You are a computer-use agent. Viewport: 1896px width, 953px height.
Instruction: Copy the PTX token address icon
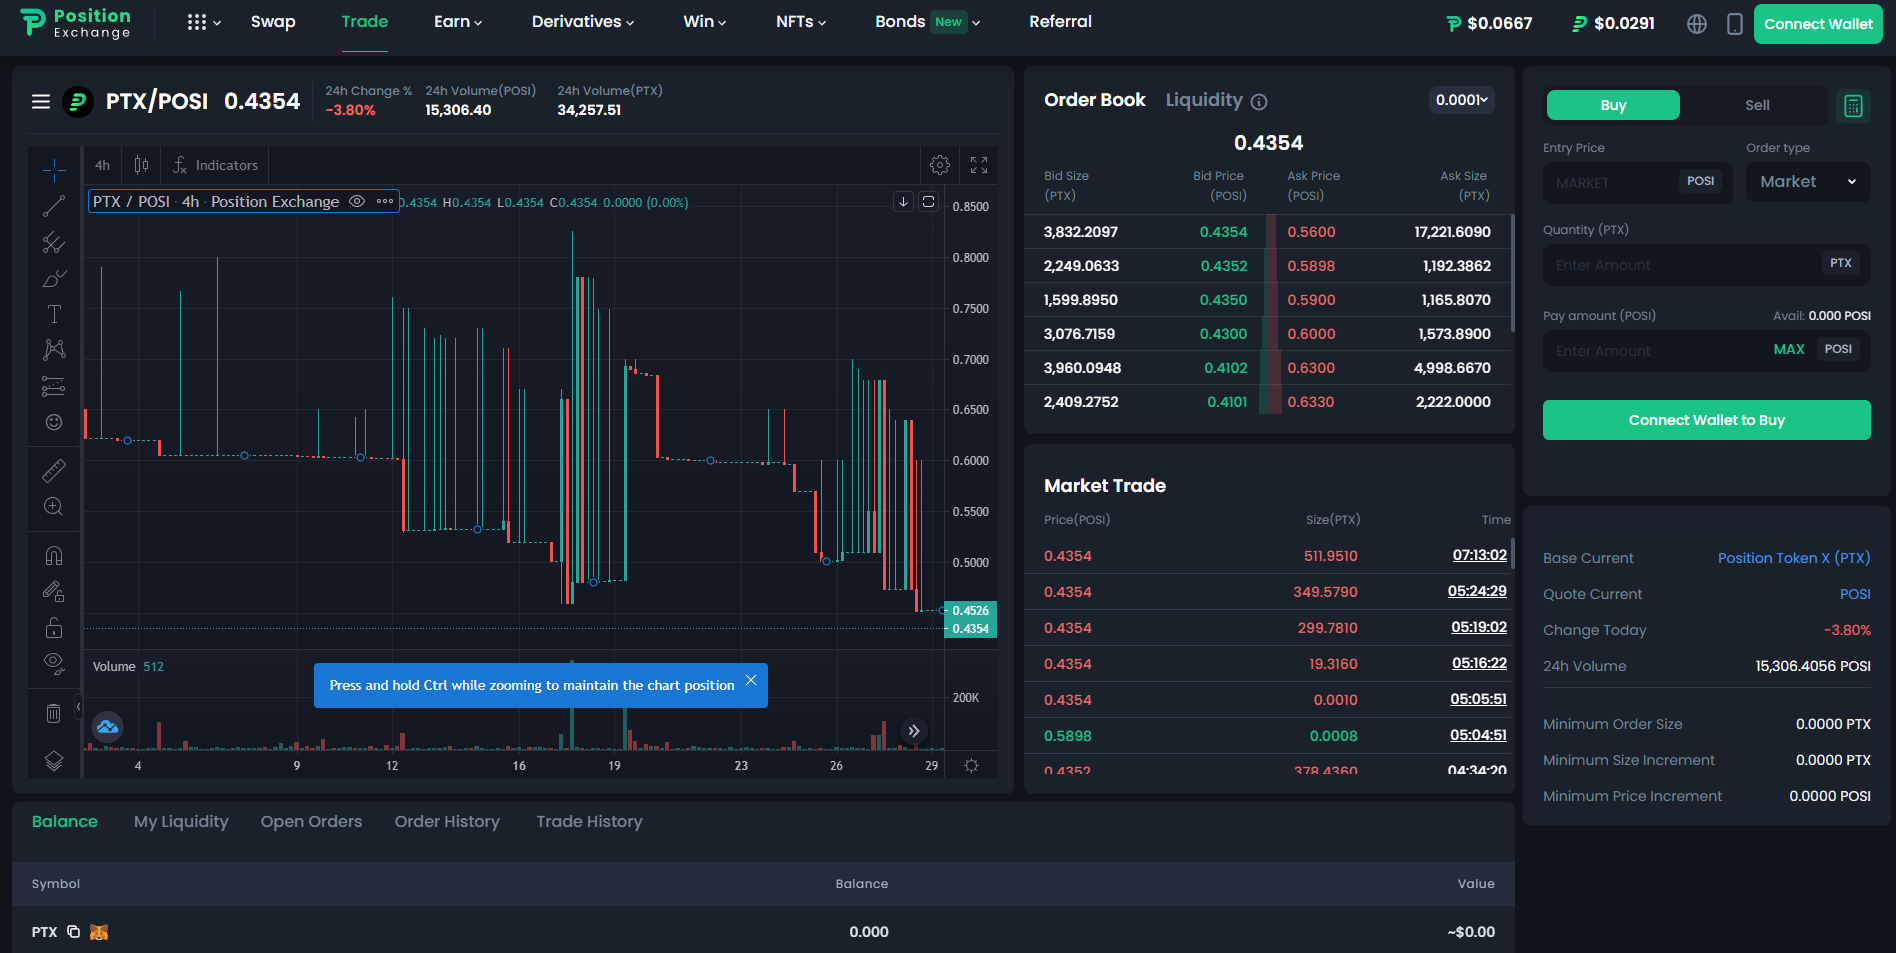pos(74,931)
